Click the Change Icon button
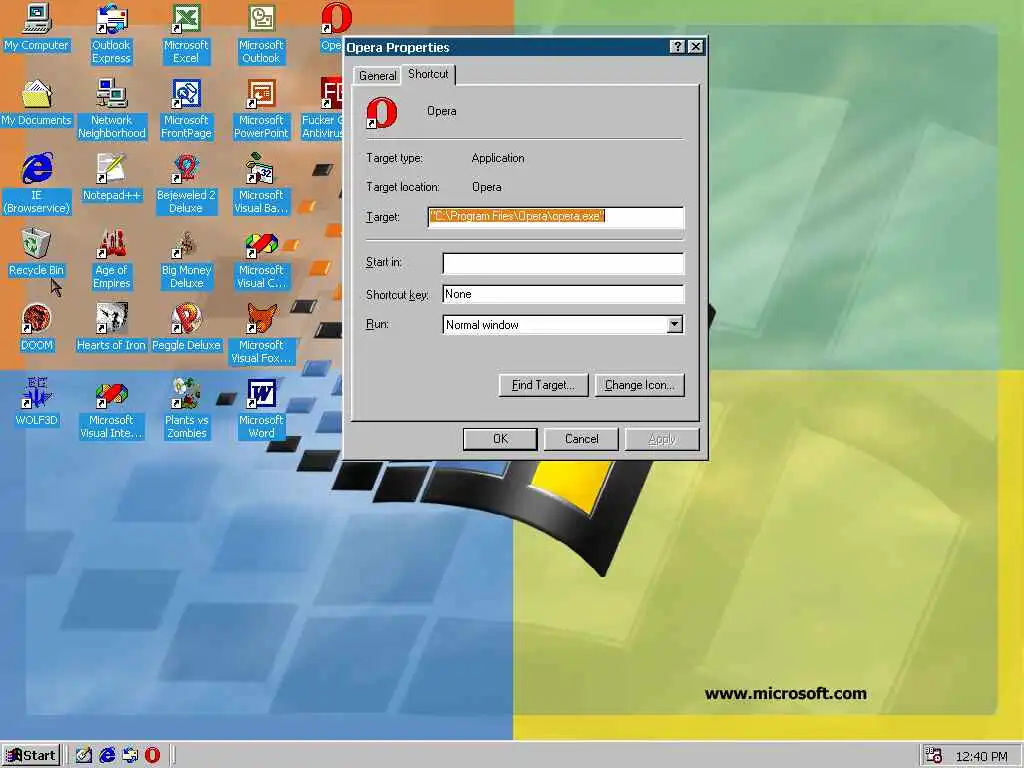This screenshot has height=768, width=1024. 639,385
